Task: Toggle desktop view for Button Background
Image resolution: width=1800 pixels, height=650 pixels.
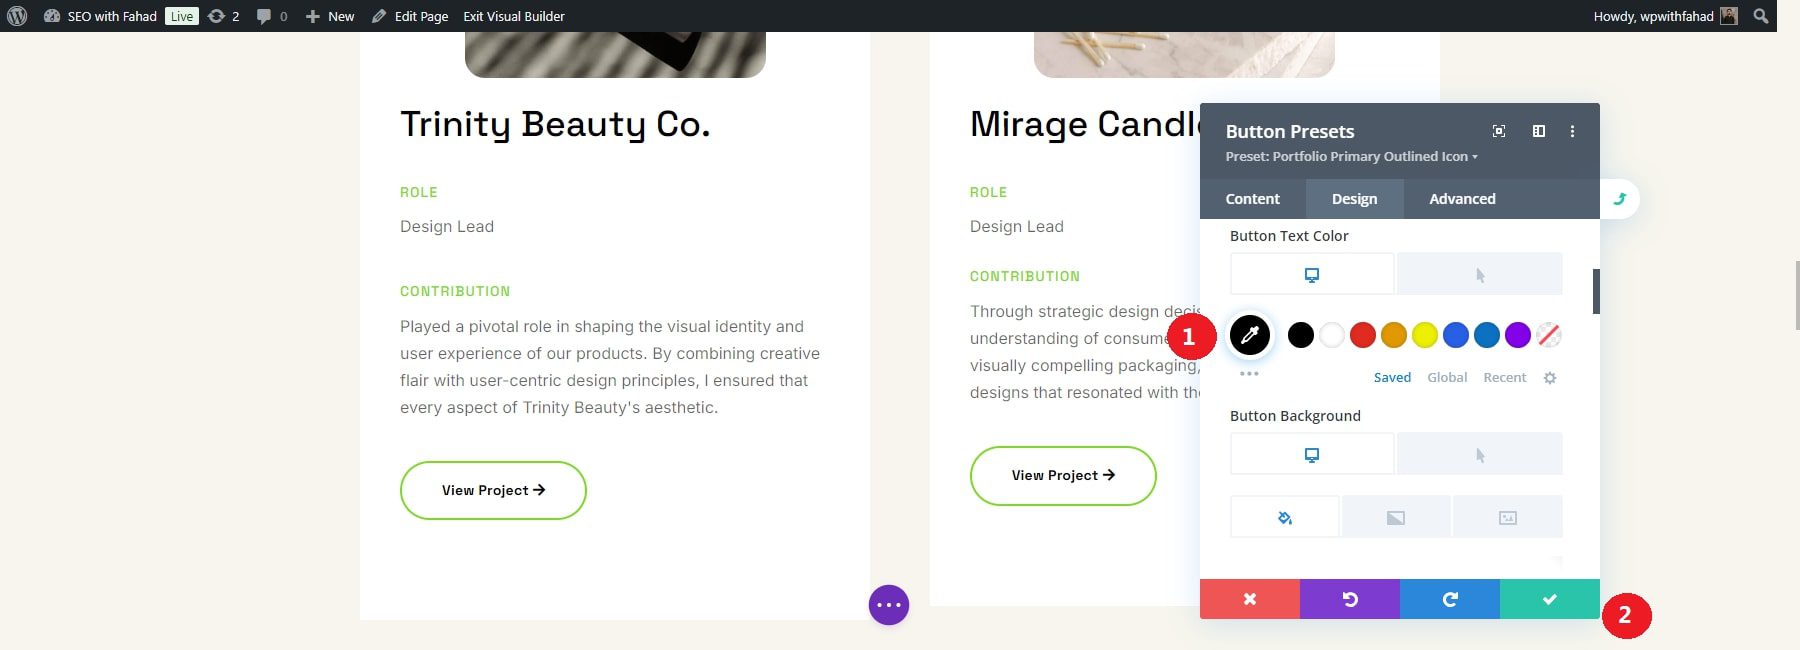Action: [x=1311, y=453]
